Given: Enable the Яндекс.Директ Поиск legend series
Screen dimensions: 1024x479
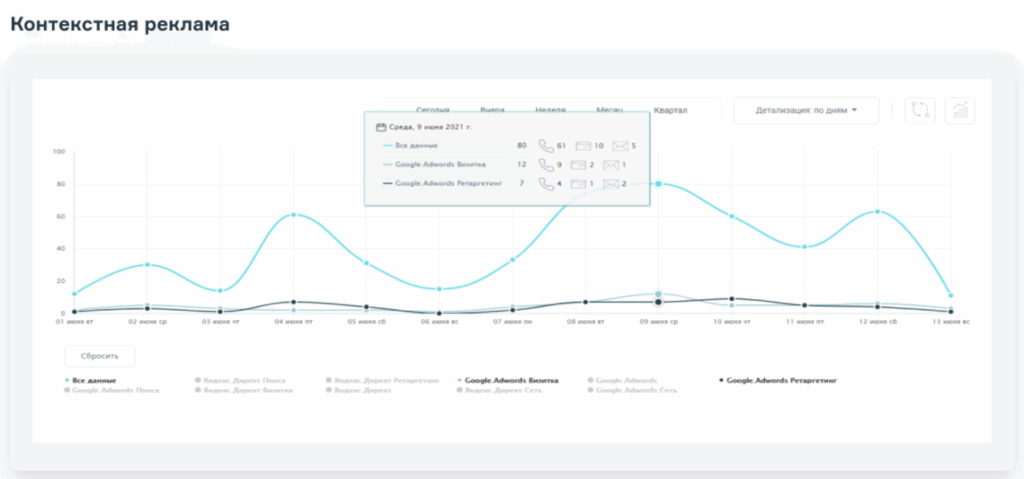Looking at the screenshot, I should pyautogui.click(x=232, y=380).
